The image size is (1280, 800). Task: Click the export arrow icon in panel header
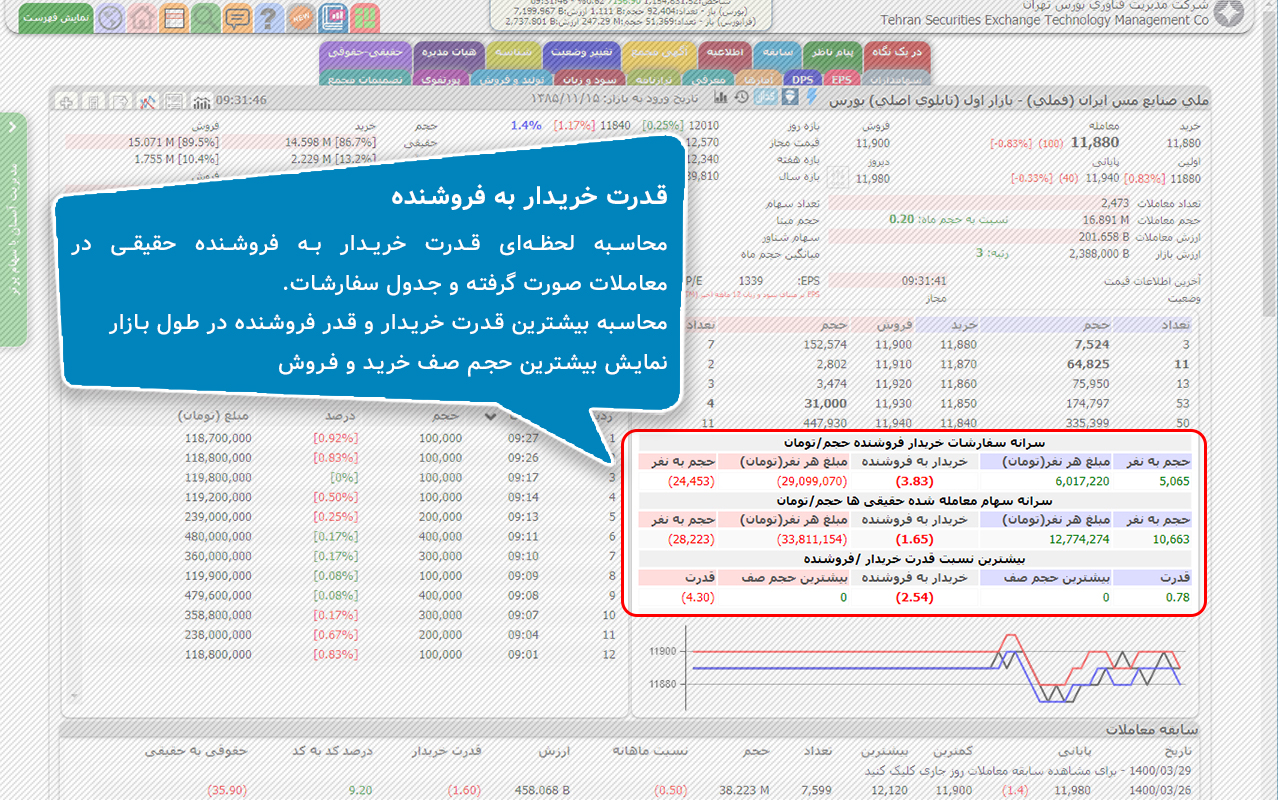tap(120, 102)
